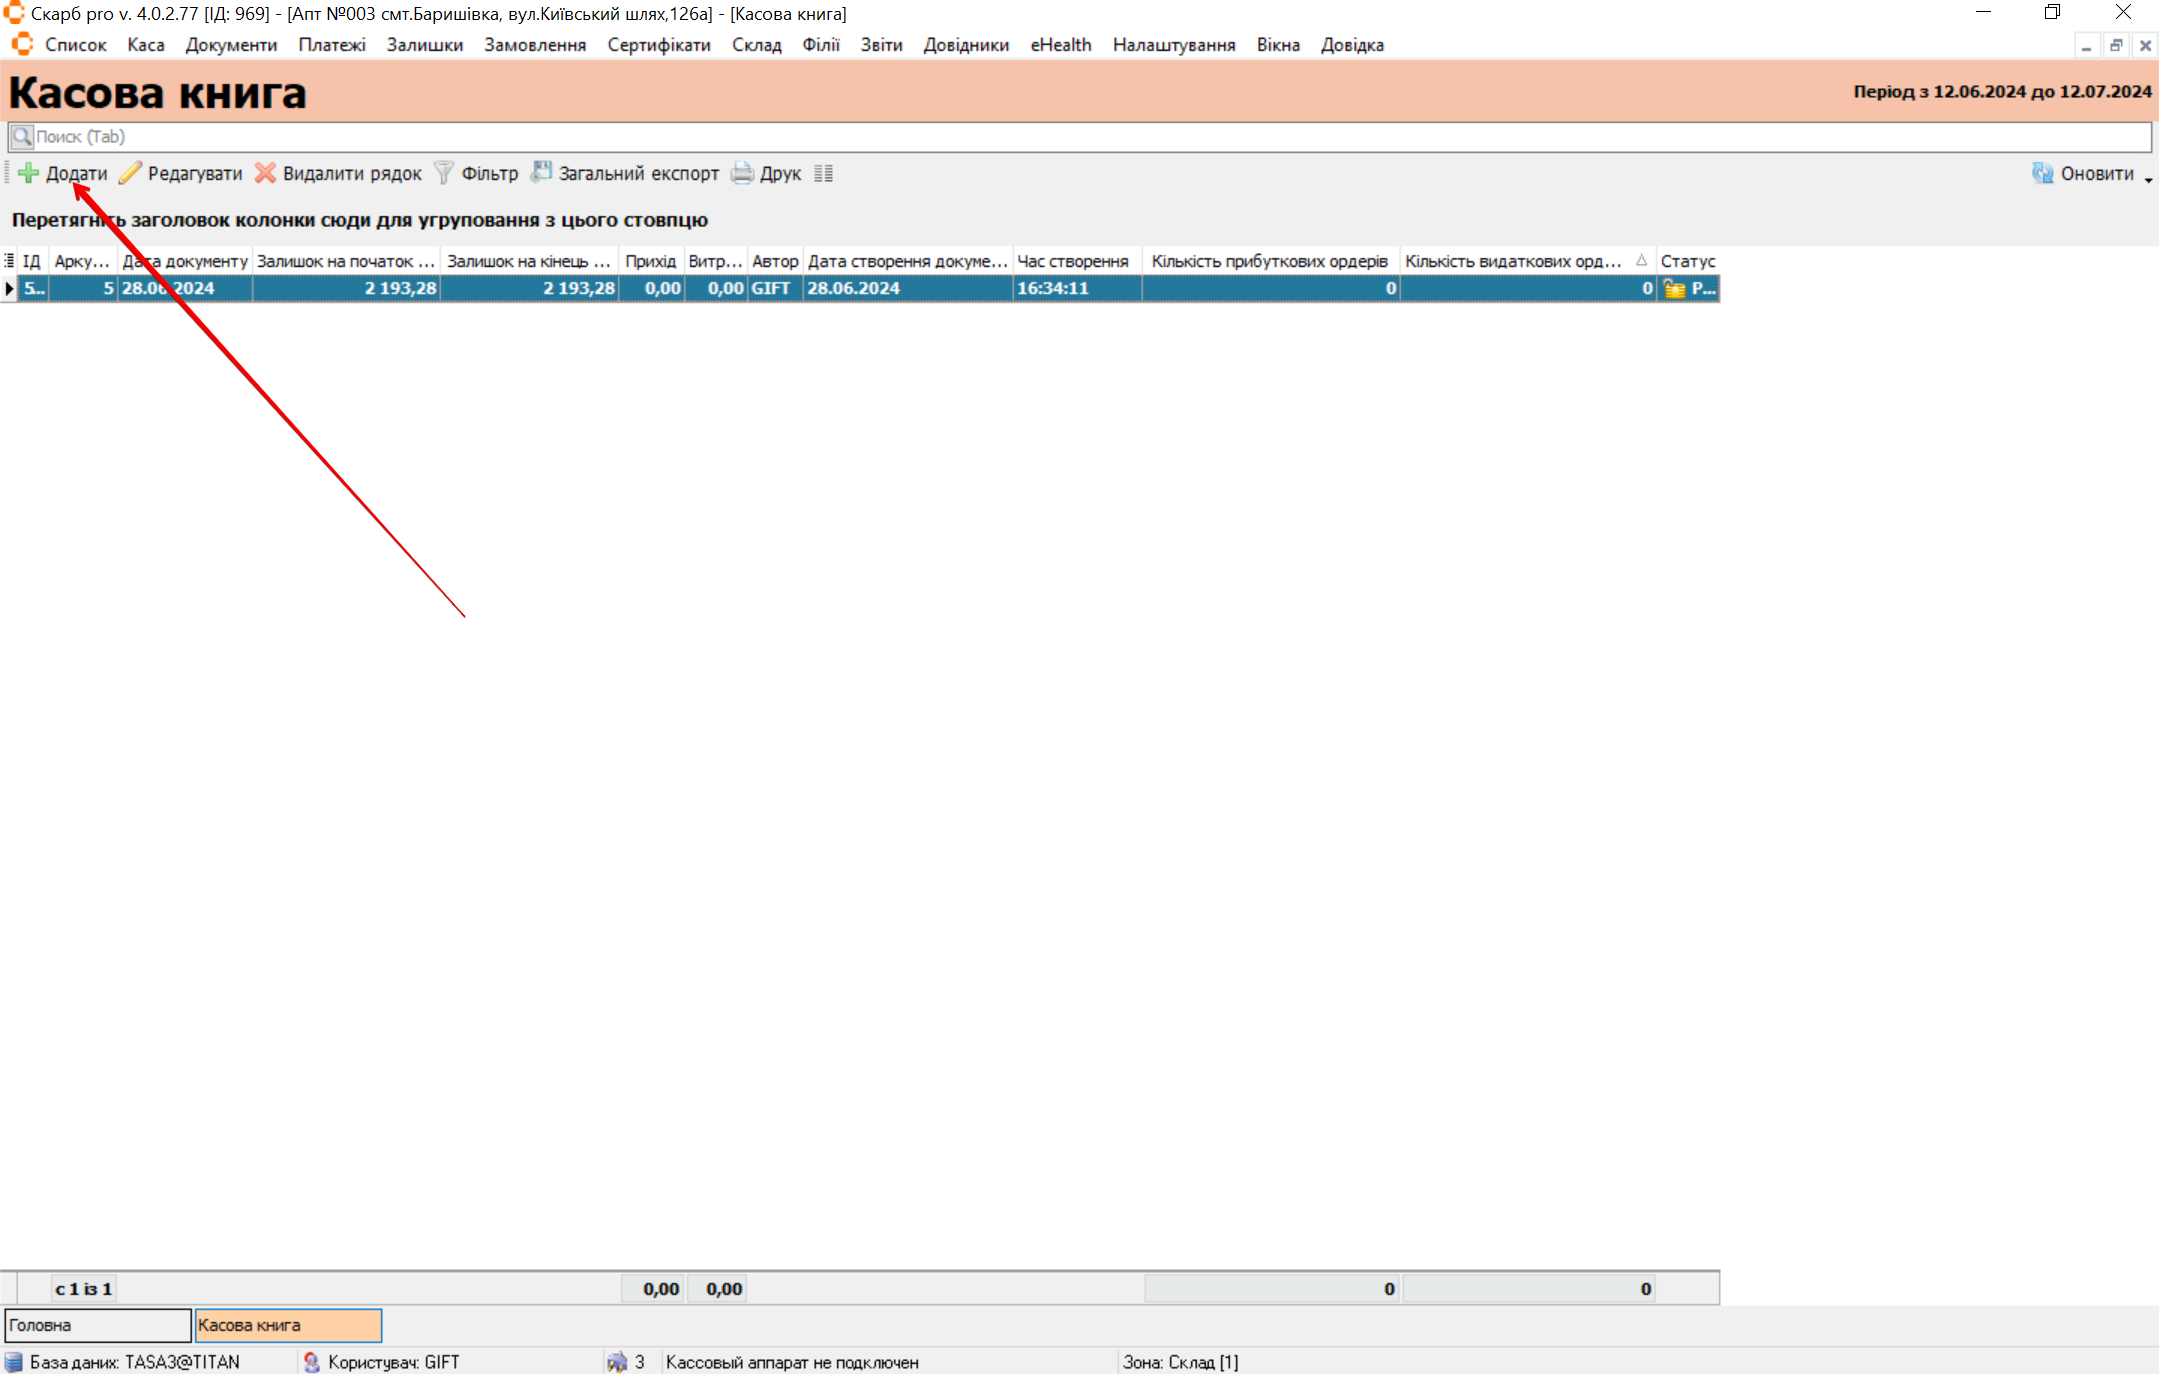Click the row indicator arrow of the first record

[x=9, y=288]
